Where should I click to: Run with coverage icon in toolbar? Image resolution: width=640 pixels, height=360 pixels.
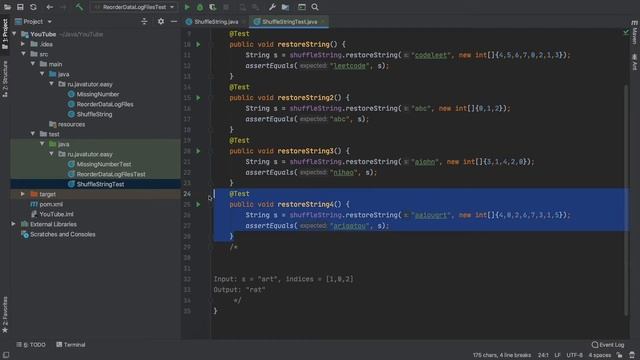(213, 7)
